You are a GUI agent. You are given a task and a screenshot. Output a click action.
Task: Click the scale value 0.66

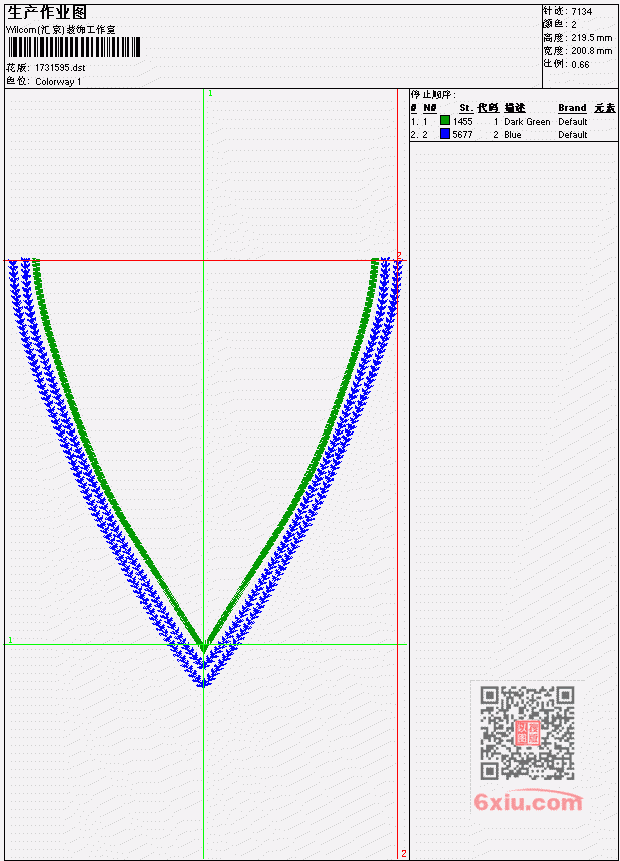click(x=580, y=64)
